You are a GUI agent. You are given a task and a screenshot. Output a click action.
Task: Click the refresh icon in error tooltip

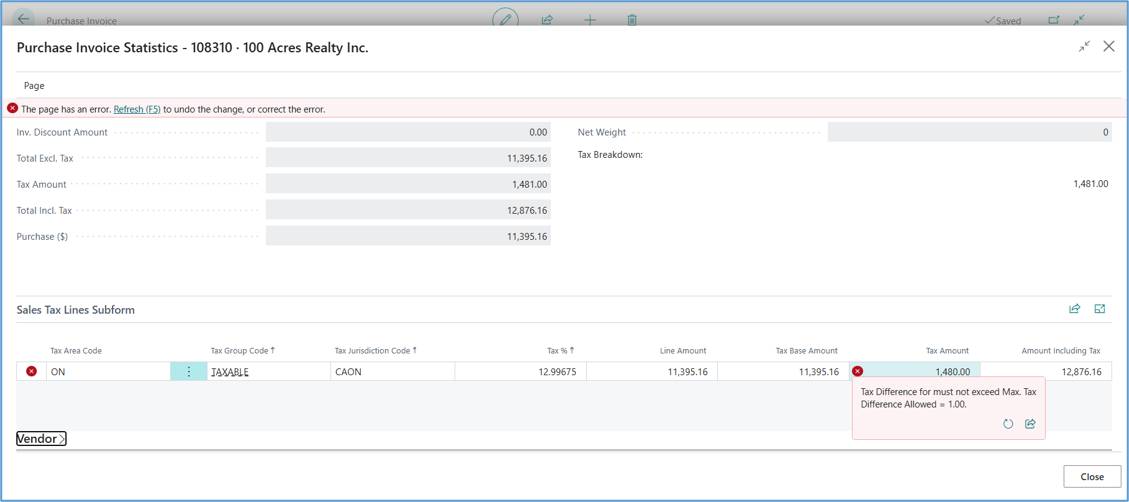(x=1008, y=424)
